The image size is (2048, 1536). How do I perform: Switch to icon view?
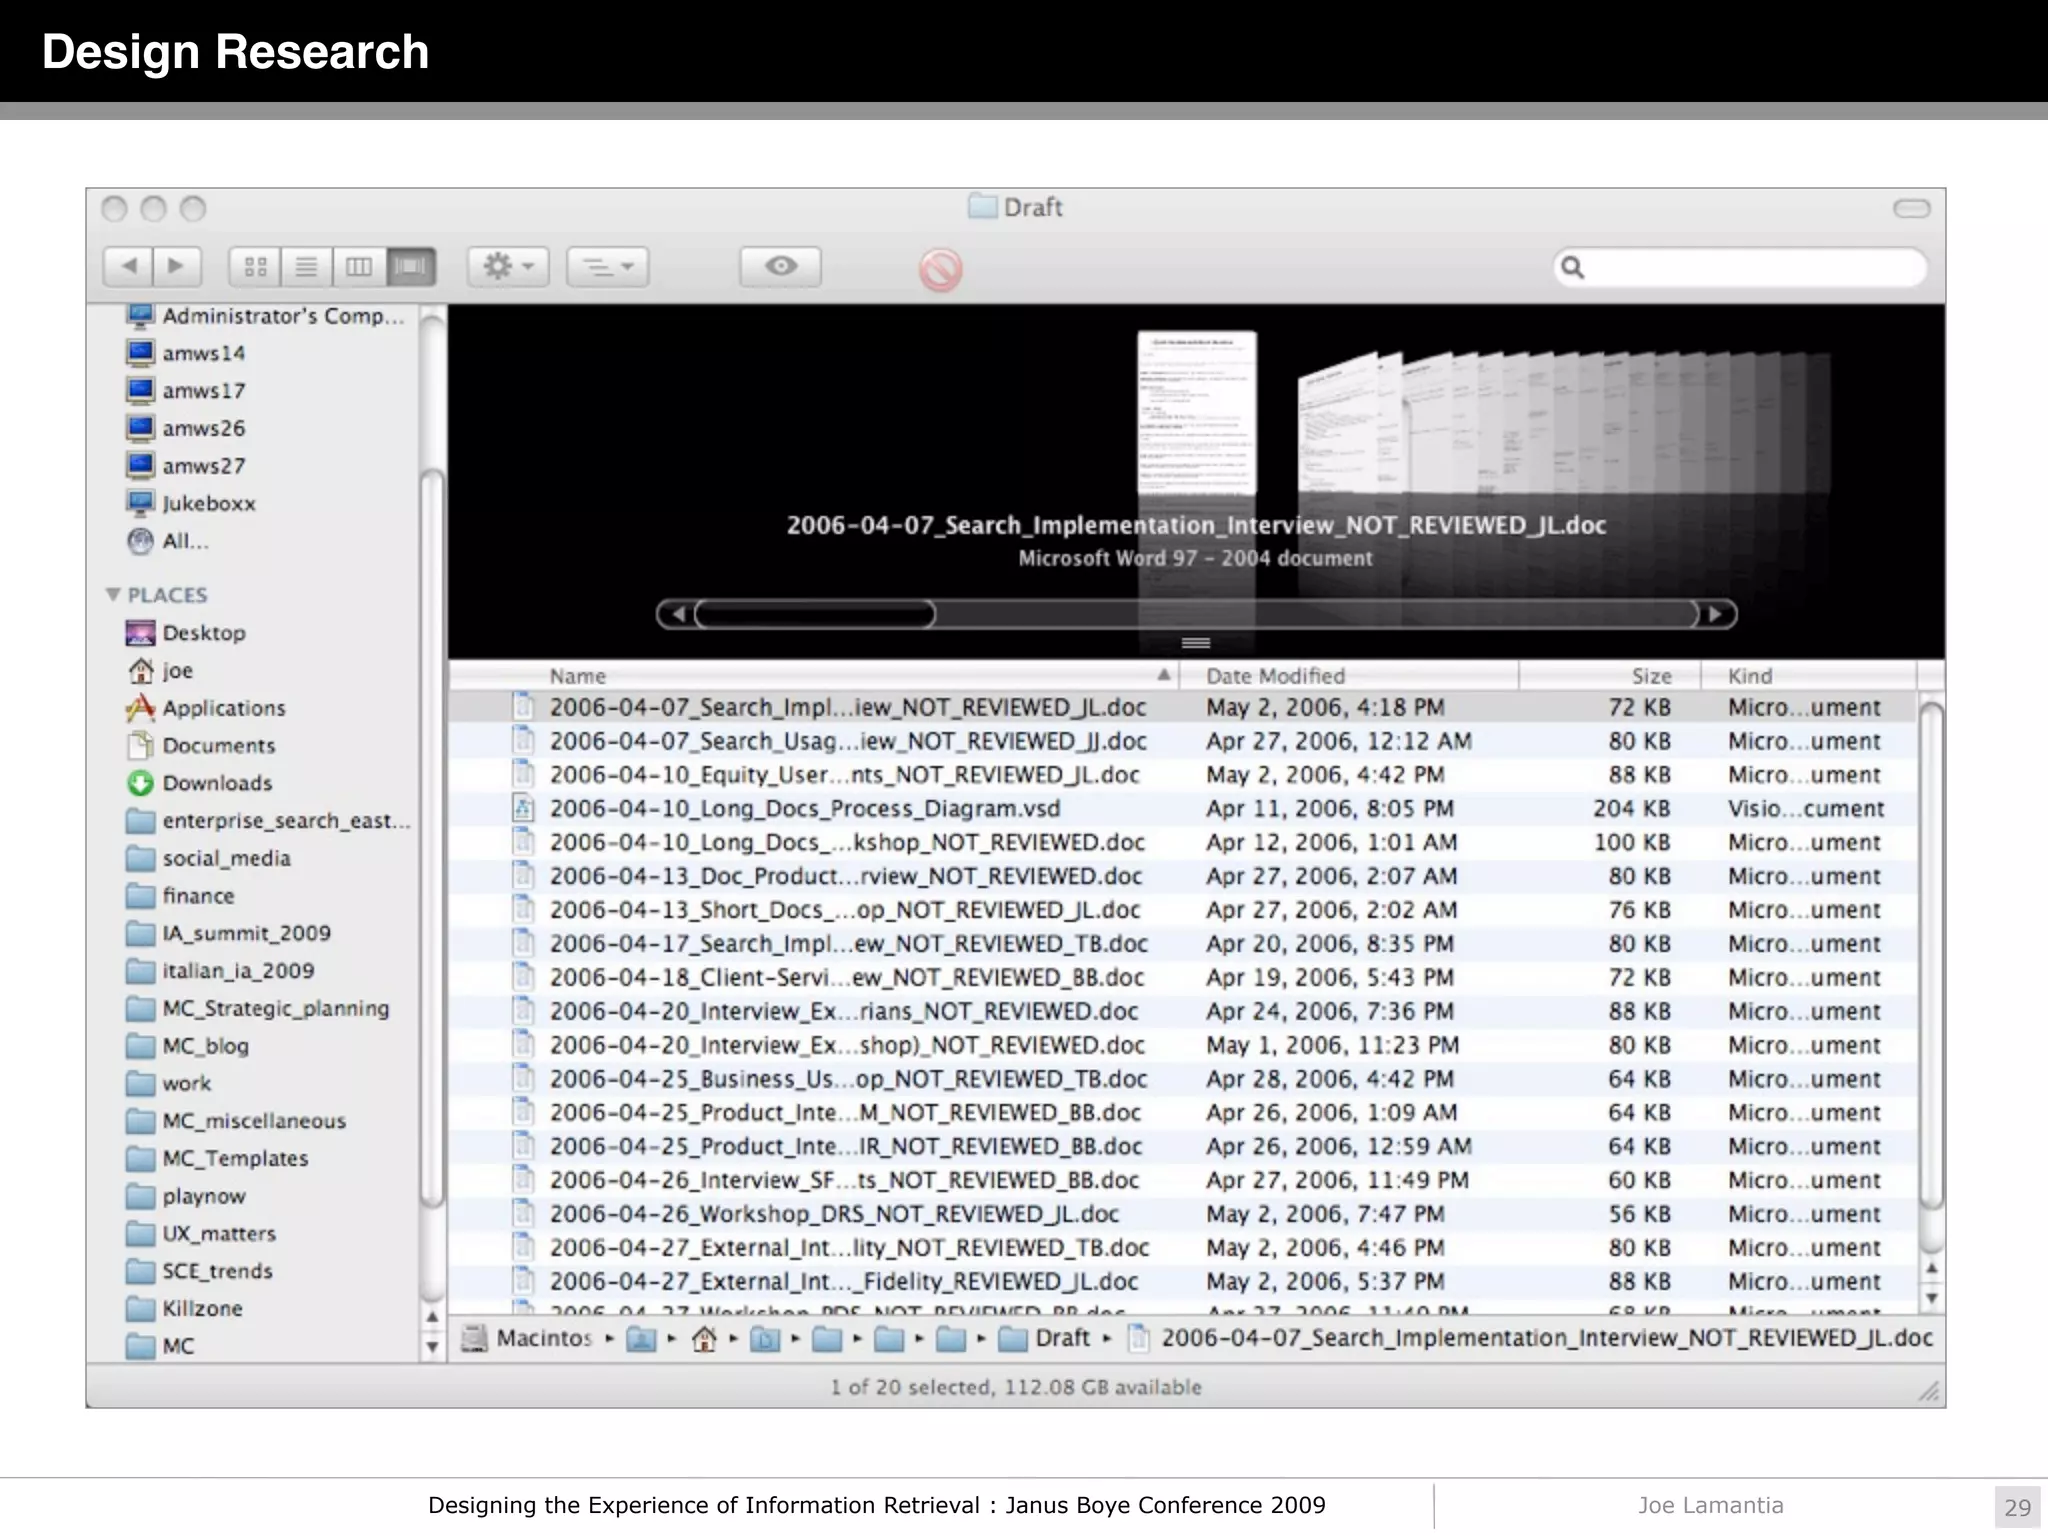255,267
